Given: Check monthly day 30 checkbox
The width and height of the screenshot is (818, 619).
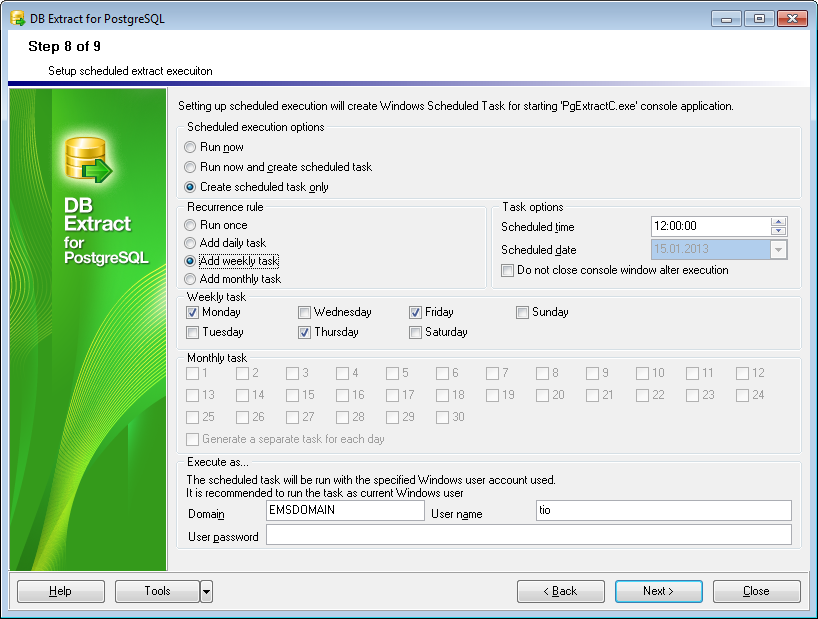Looking at the screenshot, I should click(x=442, y=417).
